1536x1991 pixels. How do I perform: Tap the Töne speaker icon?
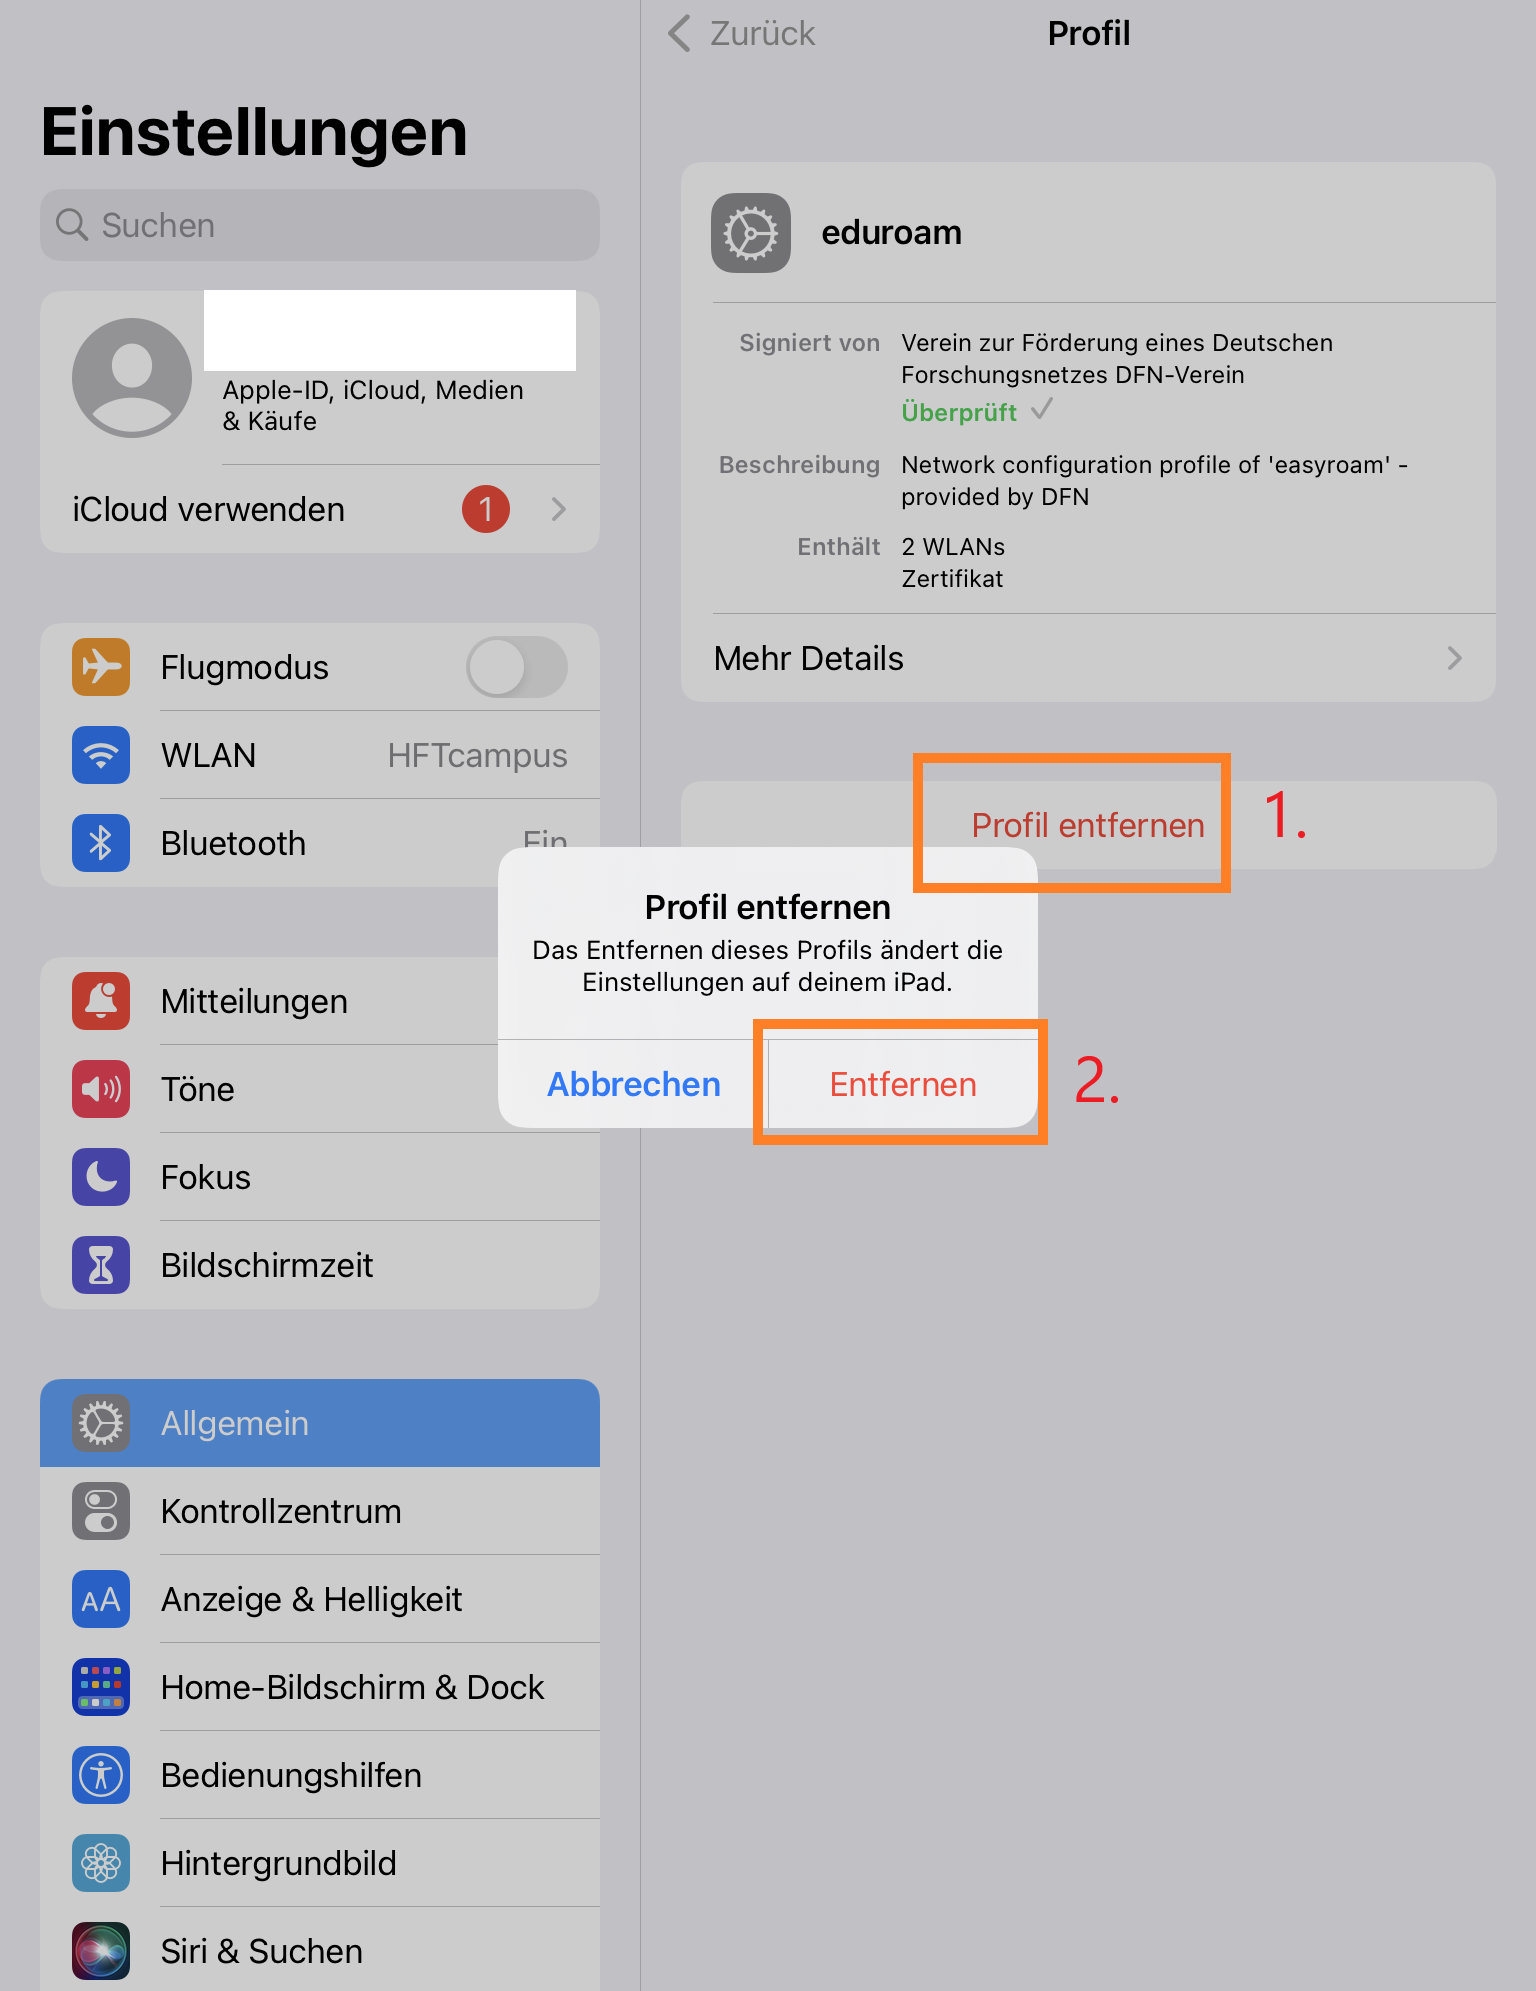[x=101, y=1089]
